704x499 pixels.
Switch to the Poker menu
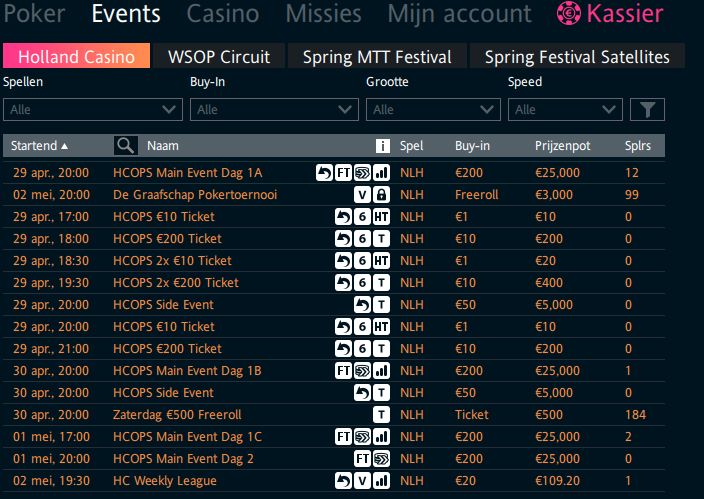34,13
